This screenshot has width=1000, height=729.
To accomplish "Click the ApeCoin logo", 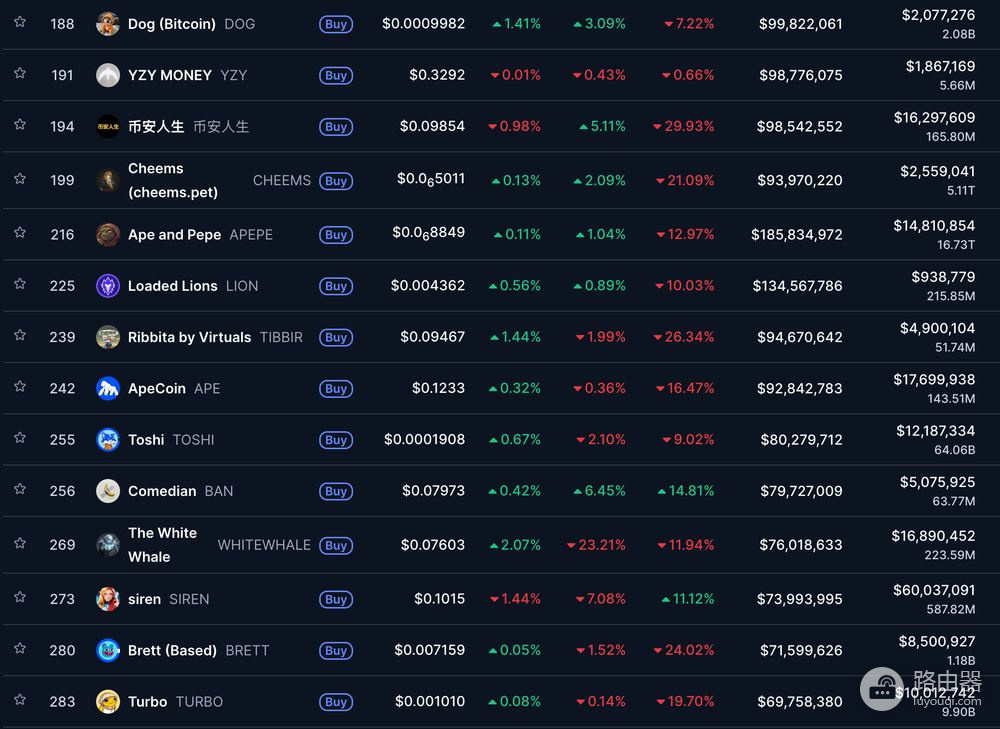I will point(108,388).
